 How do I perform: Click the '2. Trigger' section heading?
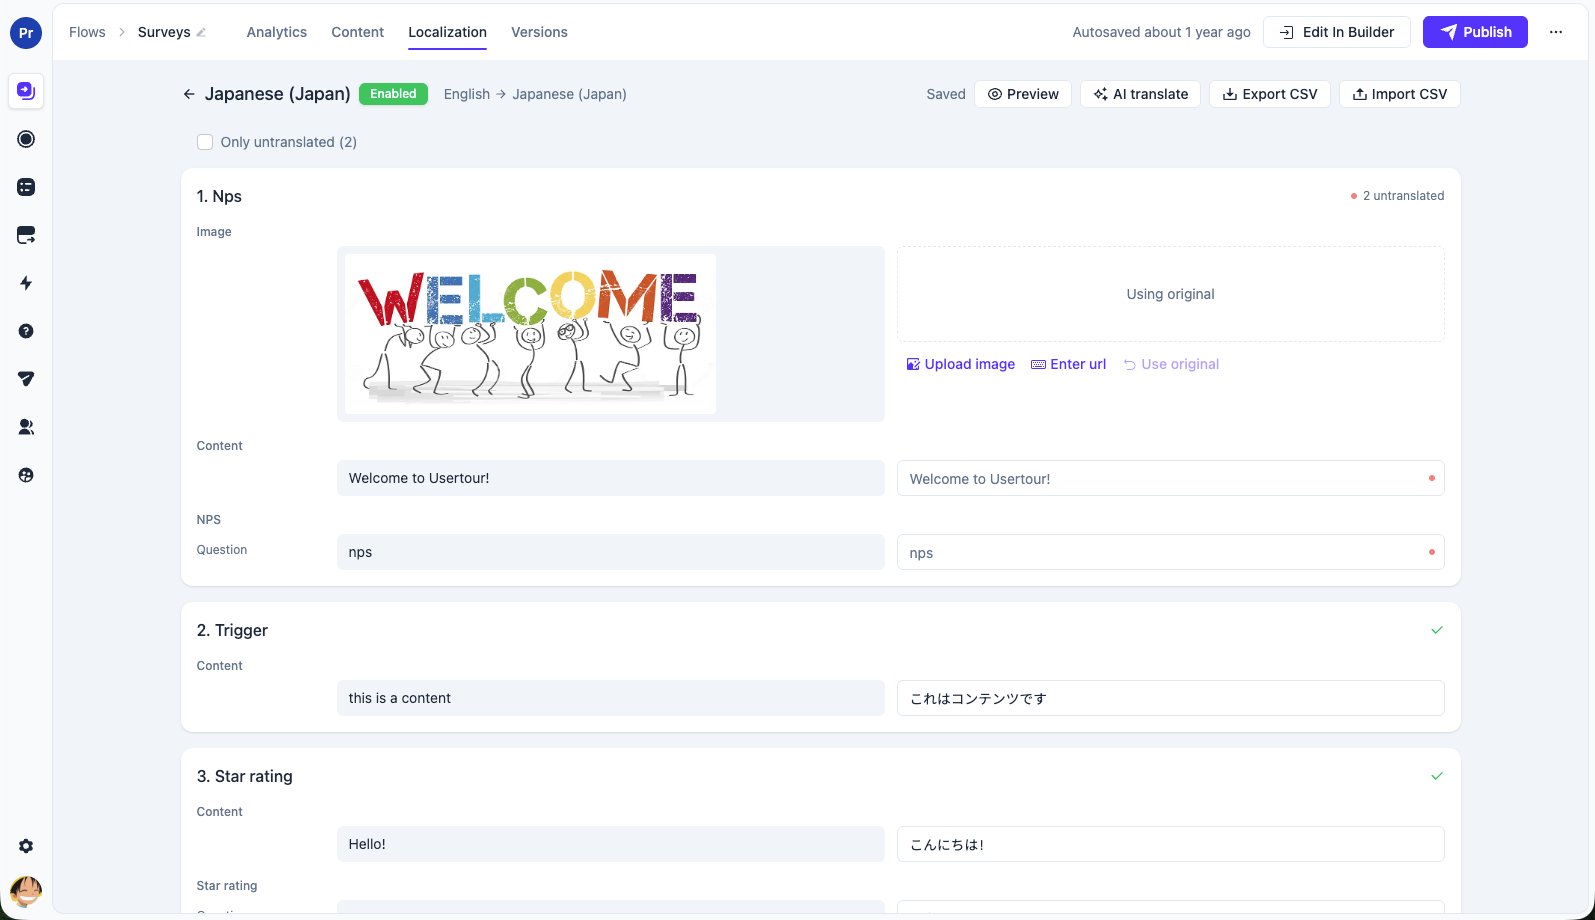[232, 630]
